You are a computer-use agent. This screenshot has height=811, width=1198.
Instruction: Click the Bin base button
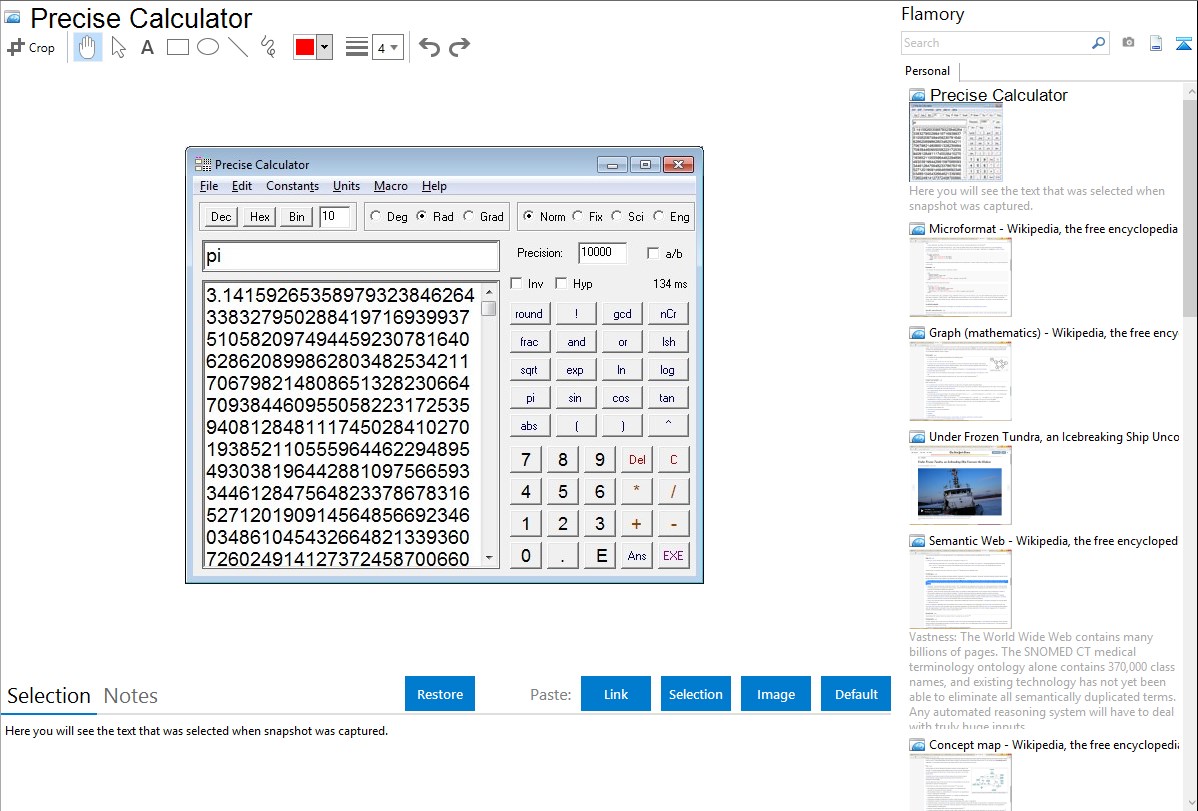pyautogui.click(x=296, y=216)
